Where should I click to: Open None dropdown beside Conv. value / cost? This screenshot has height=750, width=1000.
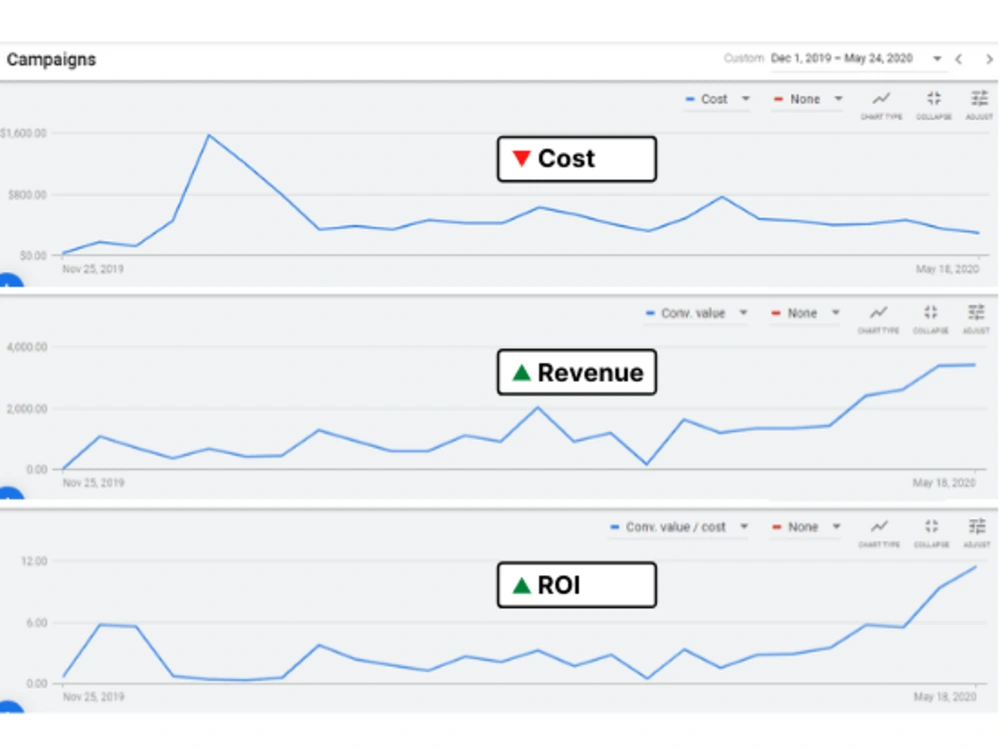pos(806,527)
